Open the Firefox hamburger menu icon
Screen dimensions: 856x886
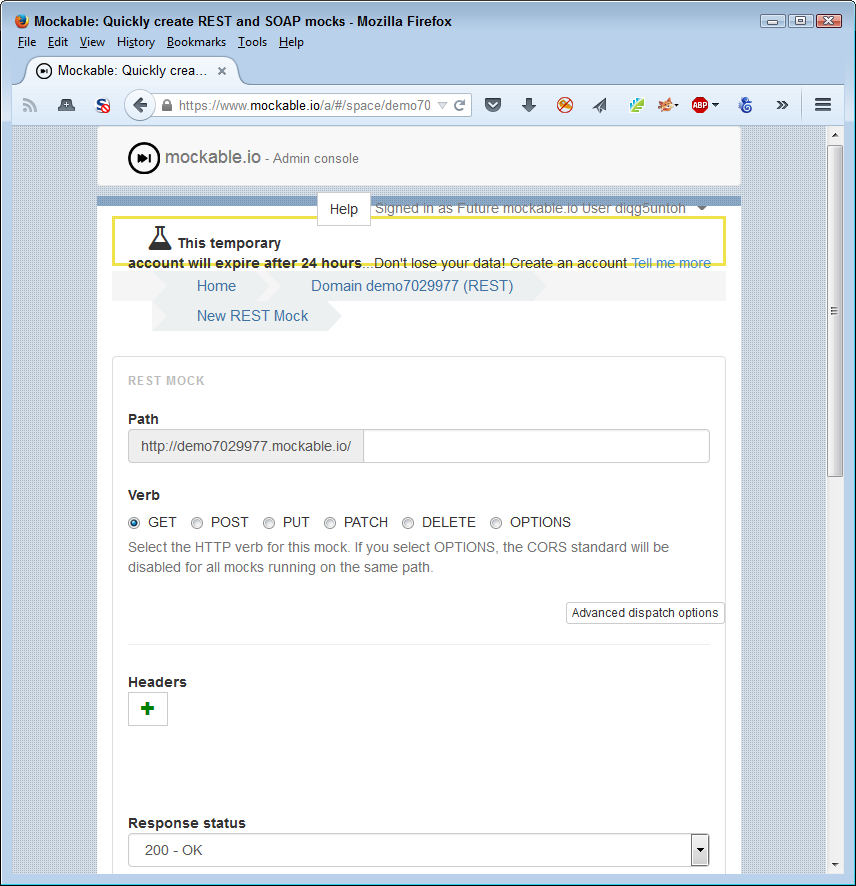point(822,104)
